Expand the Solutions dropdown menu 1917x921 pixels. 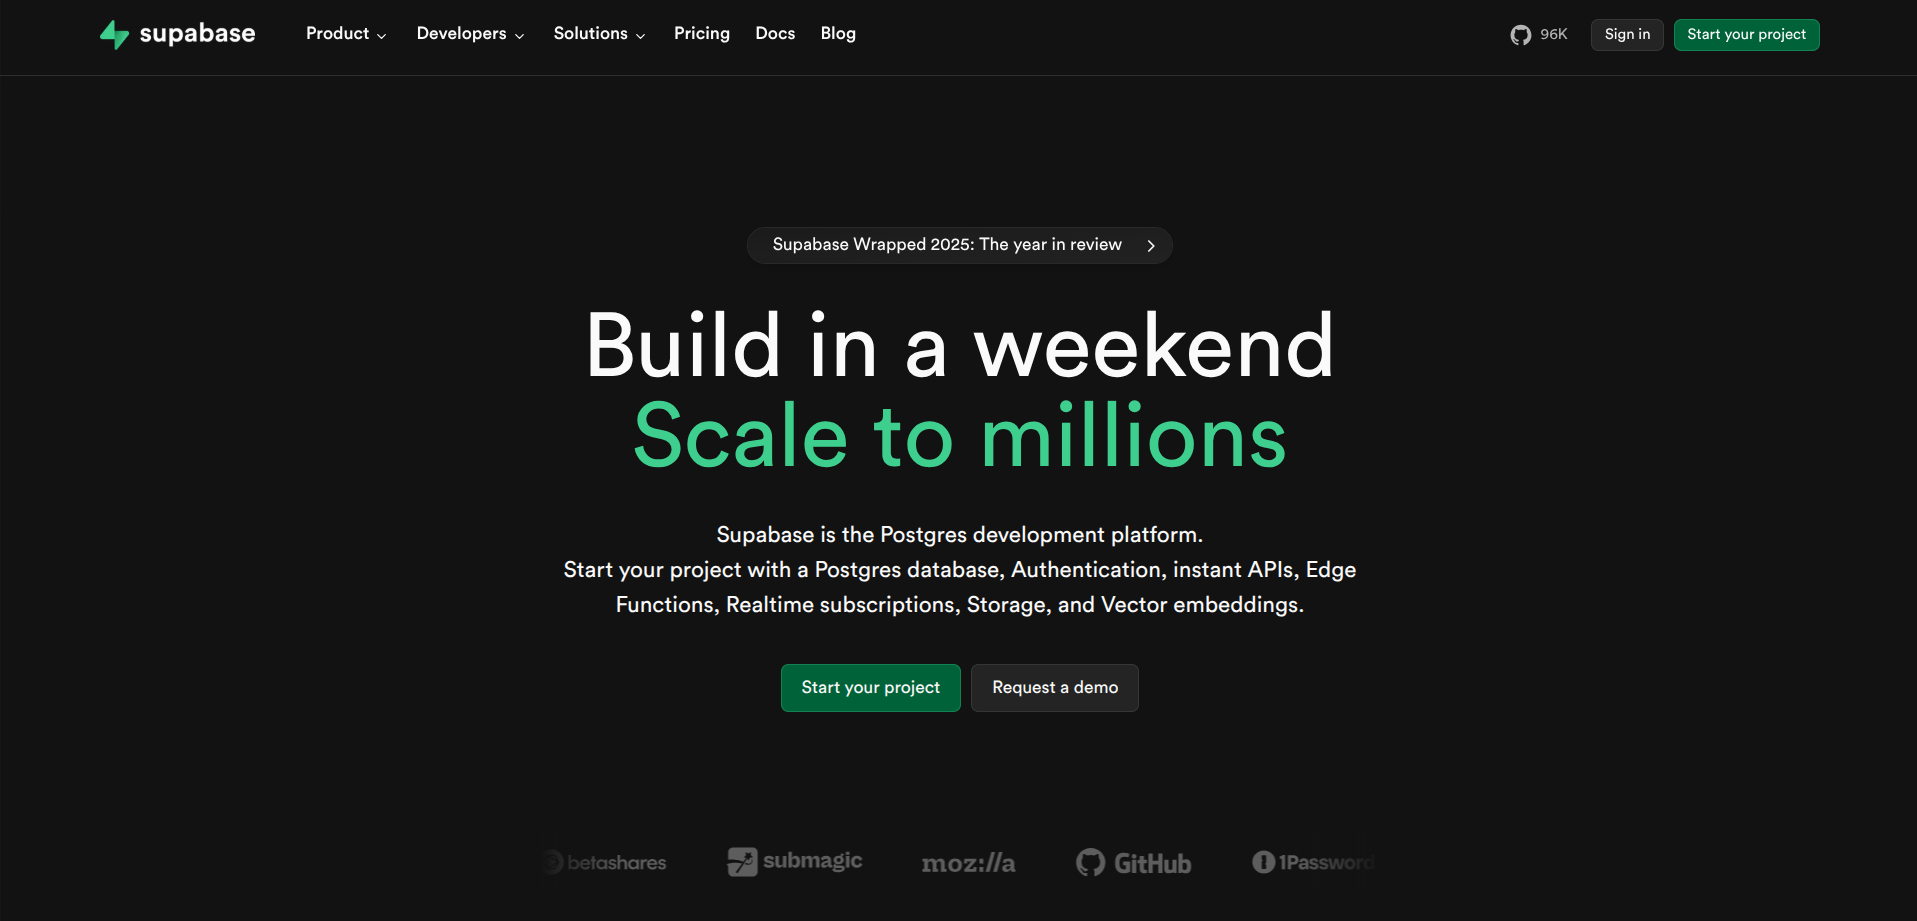pyautogui.click(x=599, y=34)
